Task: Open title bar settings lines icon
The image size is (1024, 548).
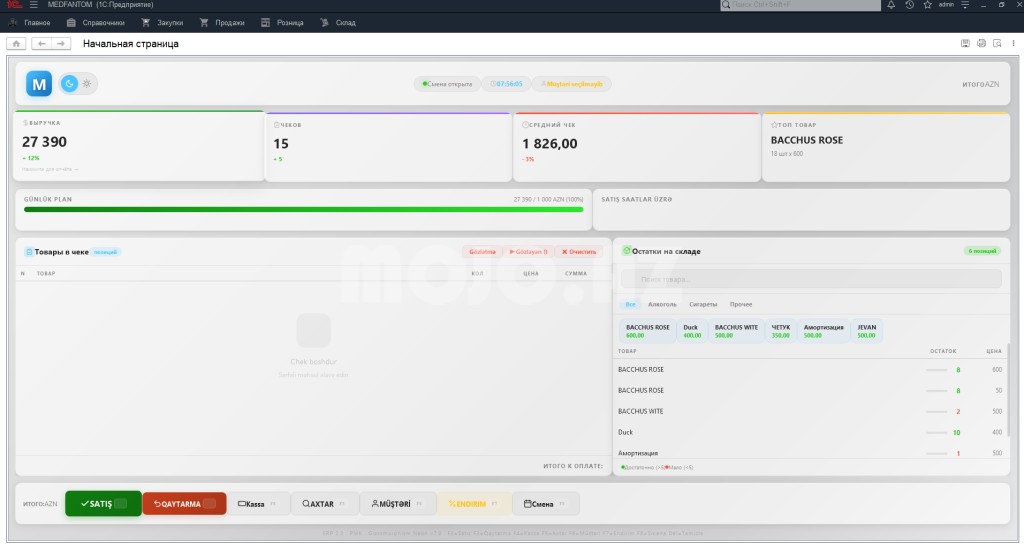Action: tap(965, 5)
